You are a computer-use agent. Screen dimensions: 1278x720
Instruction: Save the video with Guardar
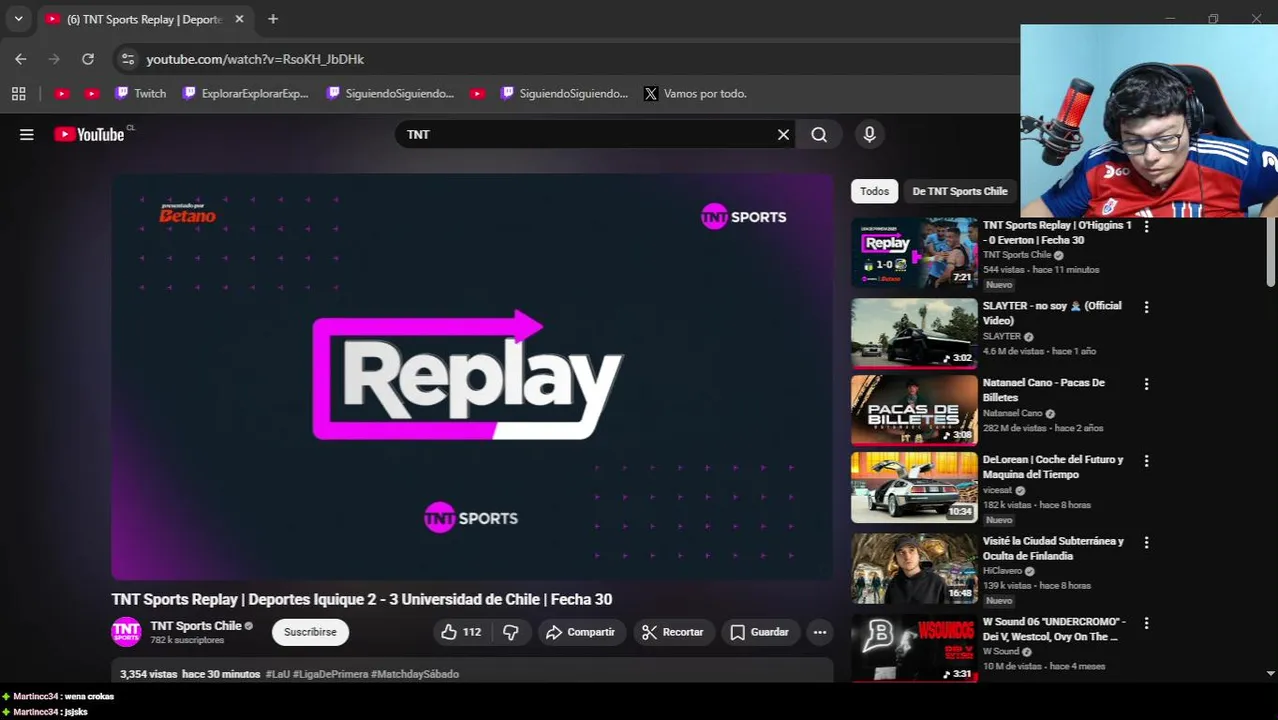pyautogui.click(x=760, y=632)
